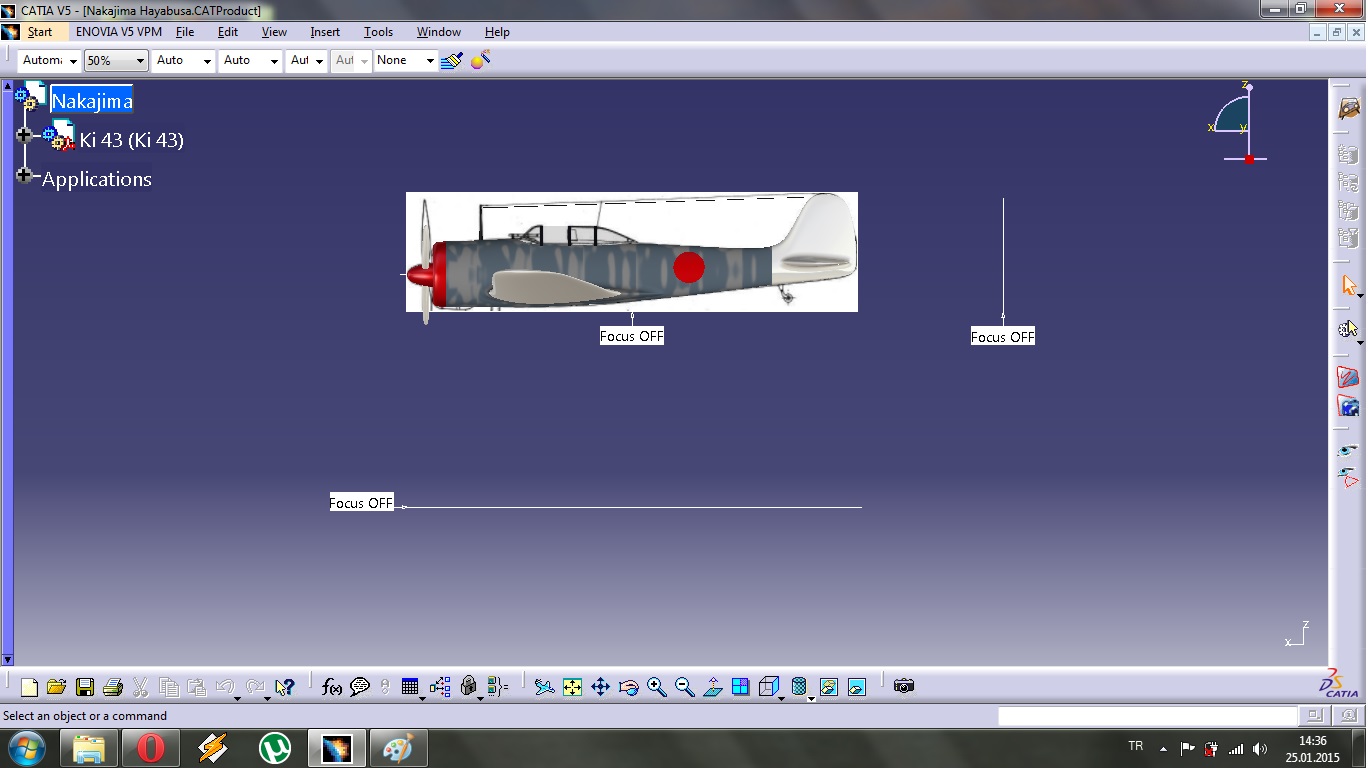Click the Shading render style icon
The height and width of the screenshot is (772, 1368).
point(799,687)
